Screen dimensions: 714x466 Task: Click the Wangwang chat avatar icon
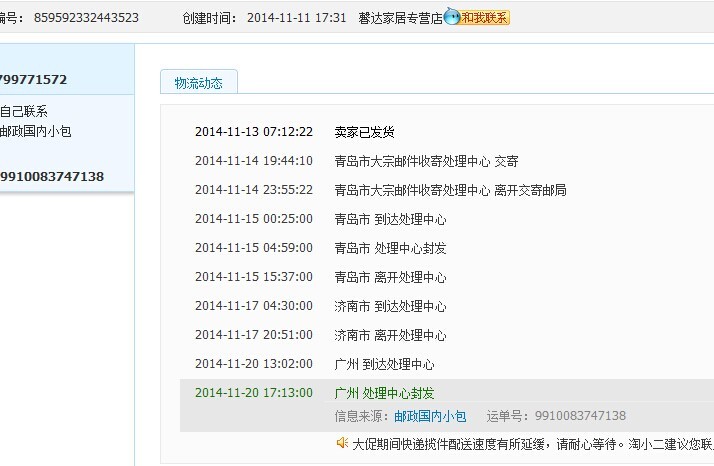coord(452,18)
